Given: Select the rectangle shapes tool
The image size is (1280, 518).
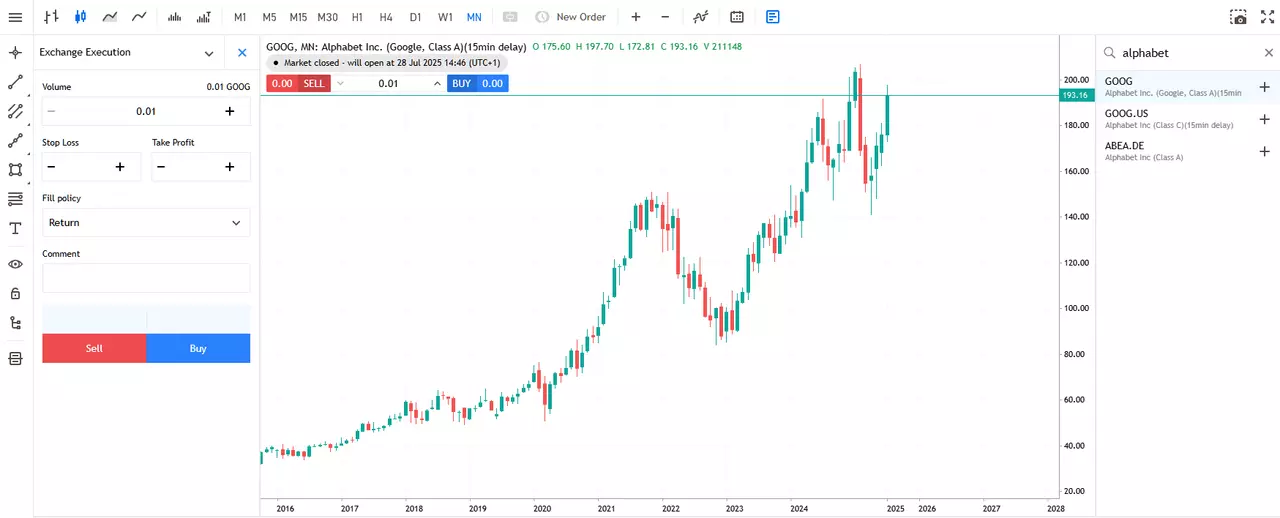Looking at the screenshot, I should pos(15,170).
